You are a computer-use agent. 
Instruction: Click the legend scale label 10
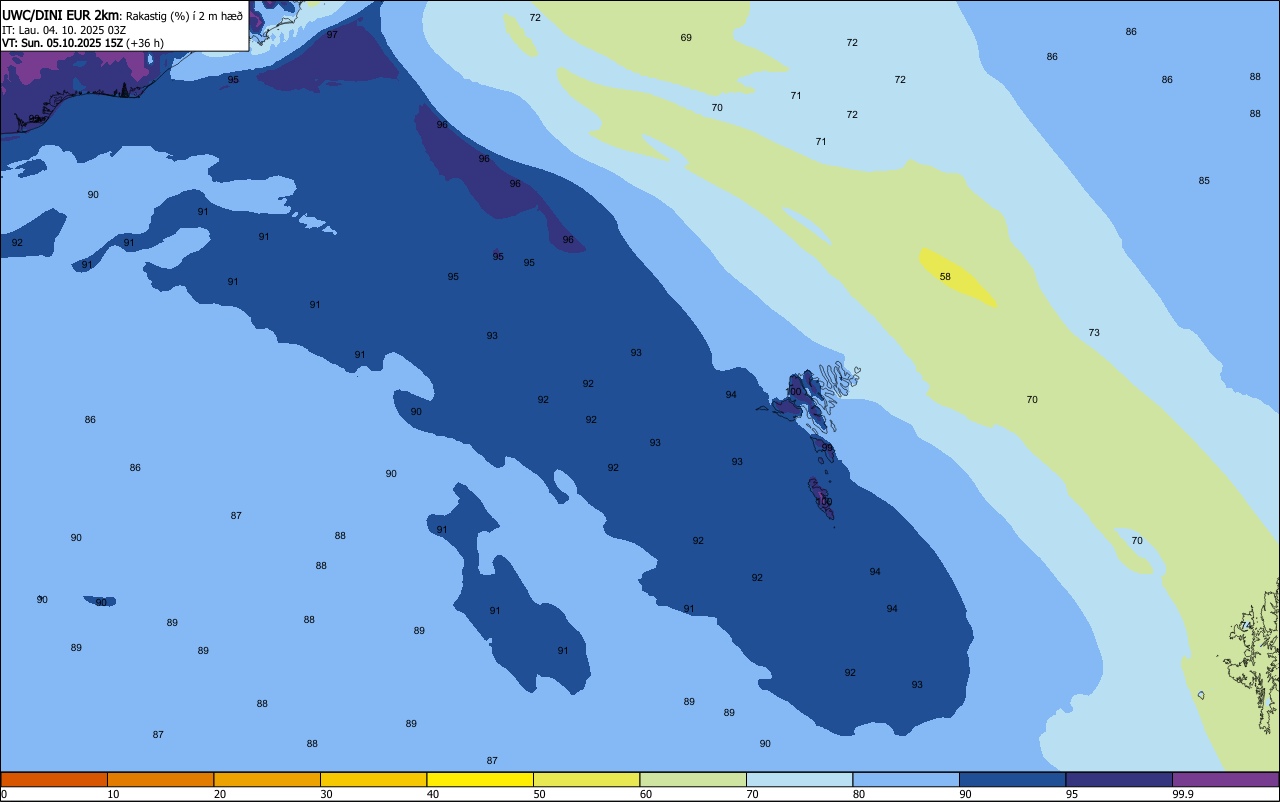[x=113, y=794]
